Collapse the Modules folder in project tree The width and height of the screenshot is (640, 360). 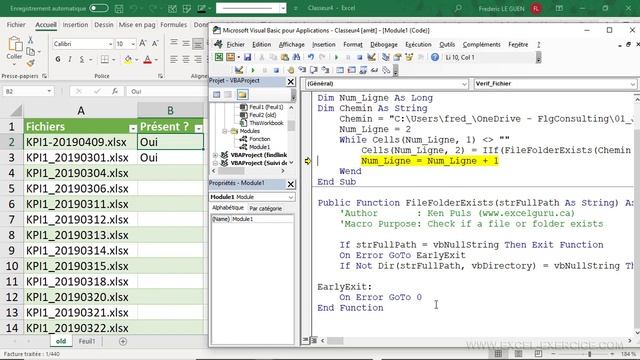point(224,131)
